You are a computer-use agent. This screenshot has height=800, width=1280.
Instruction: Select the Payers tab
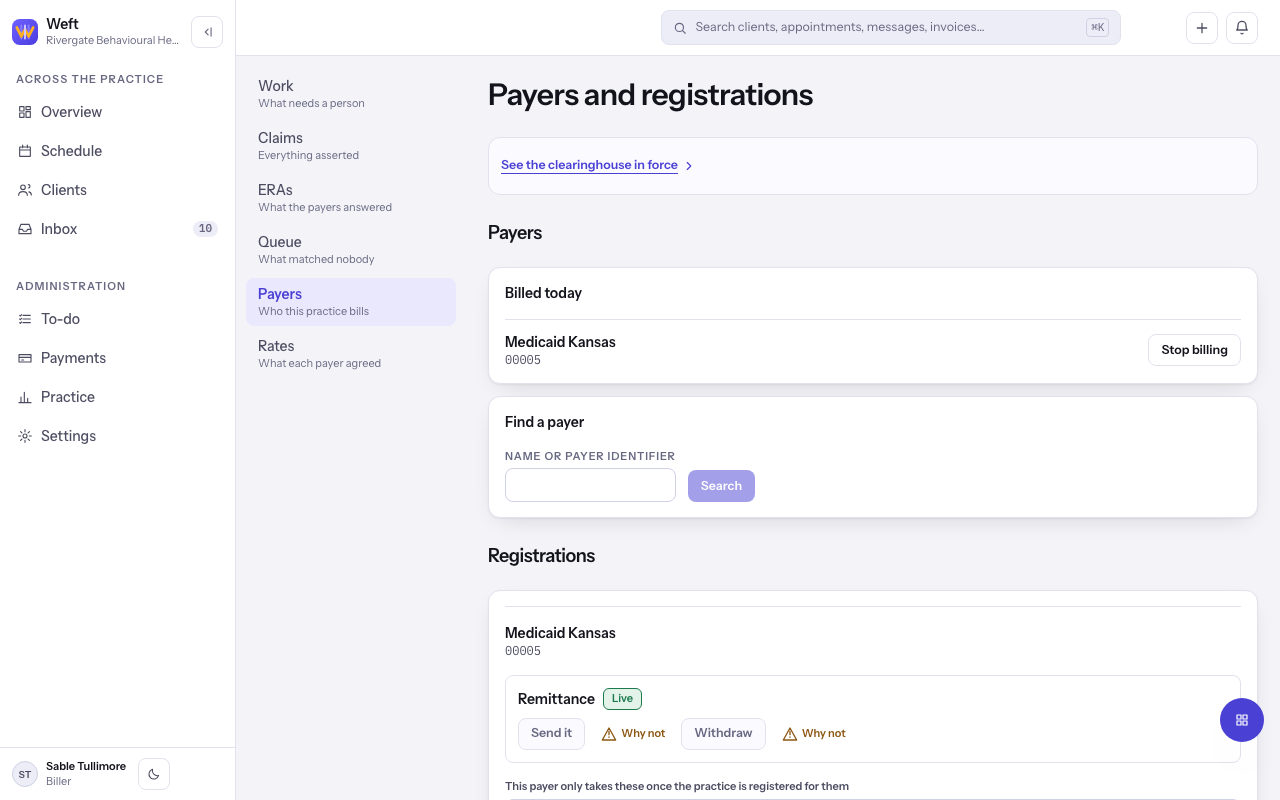pyautogui.click(x=351, y=302)
